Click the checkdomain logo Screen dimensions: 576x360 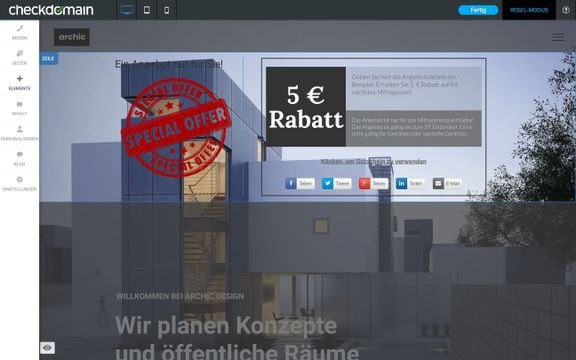[x=51, y=10]
